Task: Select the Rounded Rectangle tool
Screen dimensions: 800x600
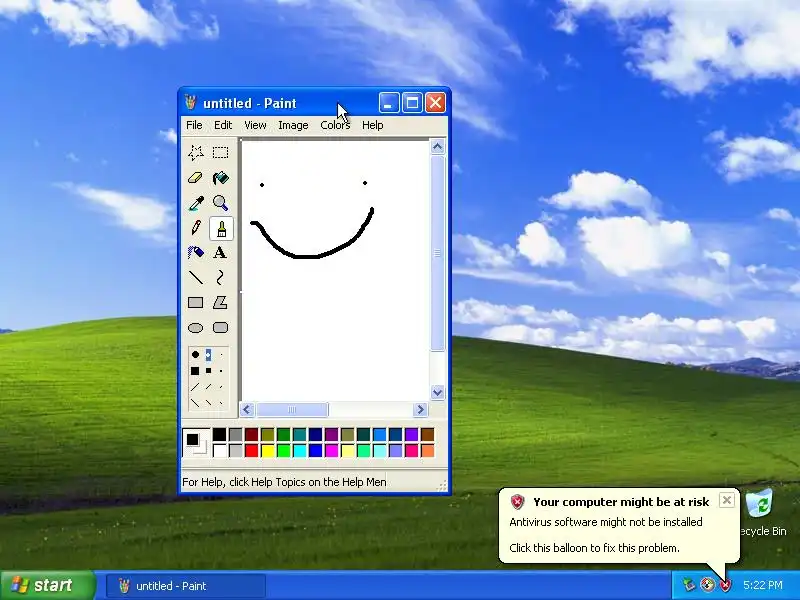Action: [x=220, y=328]
